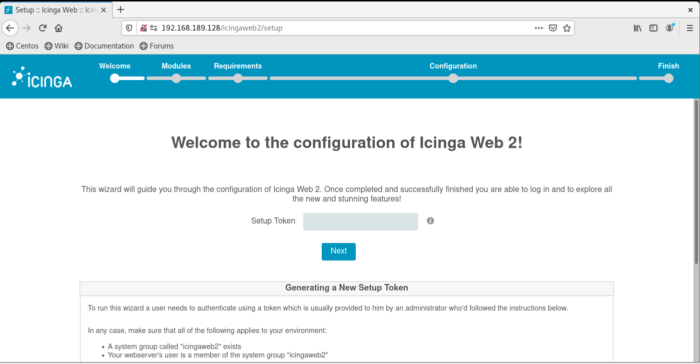Viewport: 700px width, 364px height.
Task: Click the Requirements step progress dot
Action: coord(238,79)
